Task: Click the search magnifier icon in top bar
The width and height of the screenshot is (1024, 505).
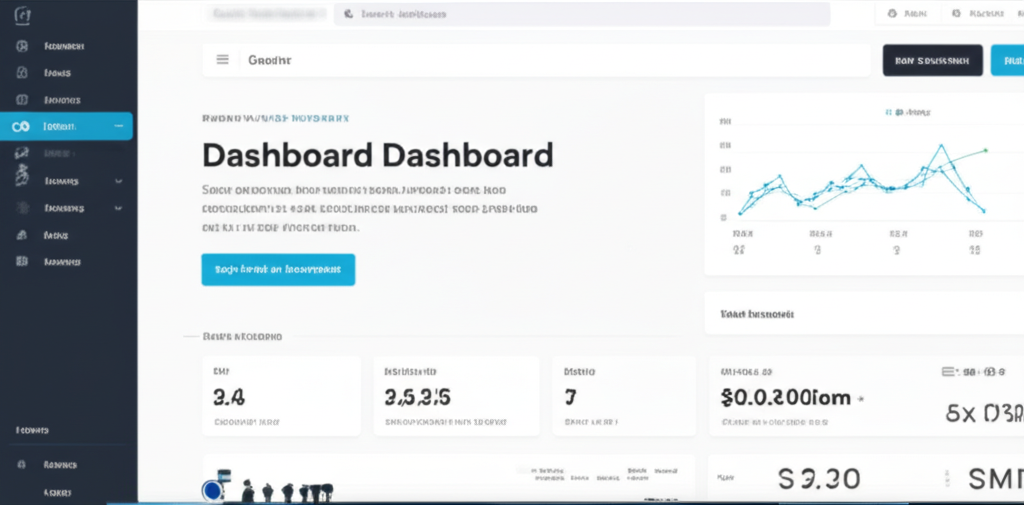Action: 349,15
